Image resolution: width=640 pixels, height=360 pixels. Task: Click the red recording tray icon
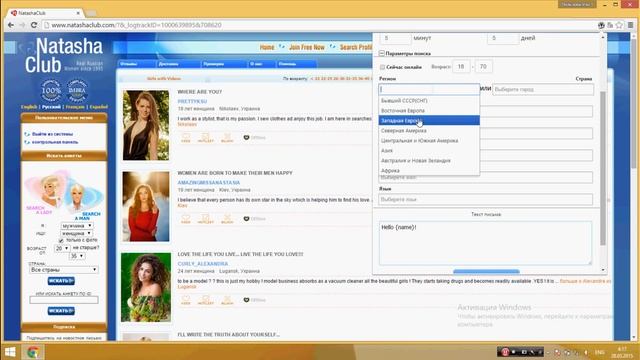505,352
